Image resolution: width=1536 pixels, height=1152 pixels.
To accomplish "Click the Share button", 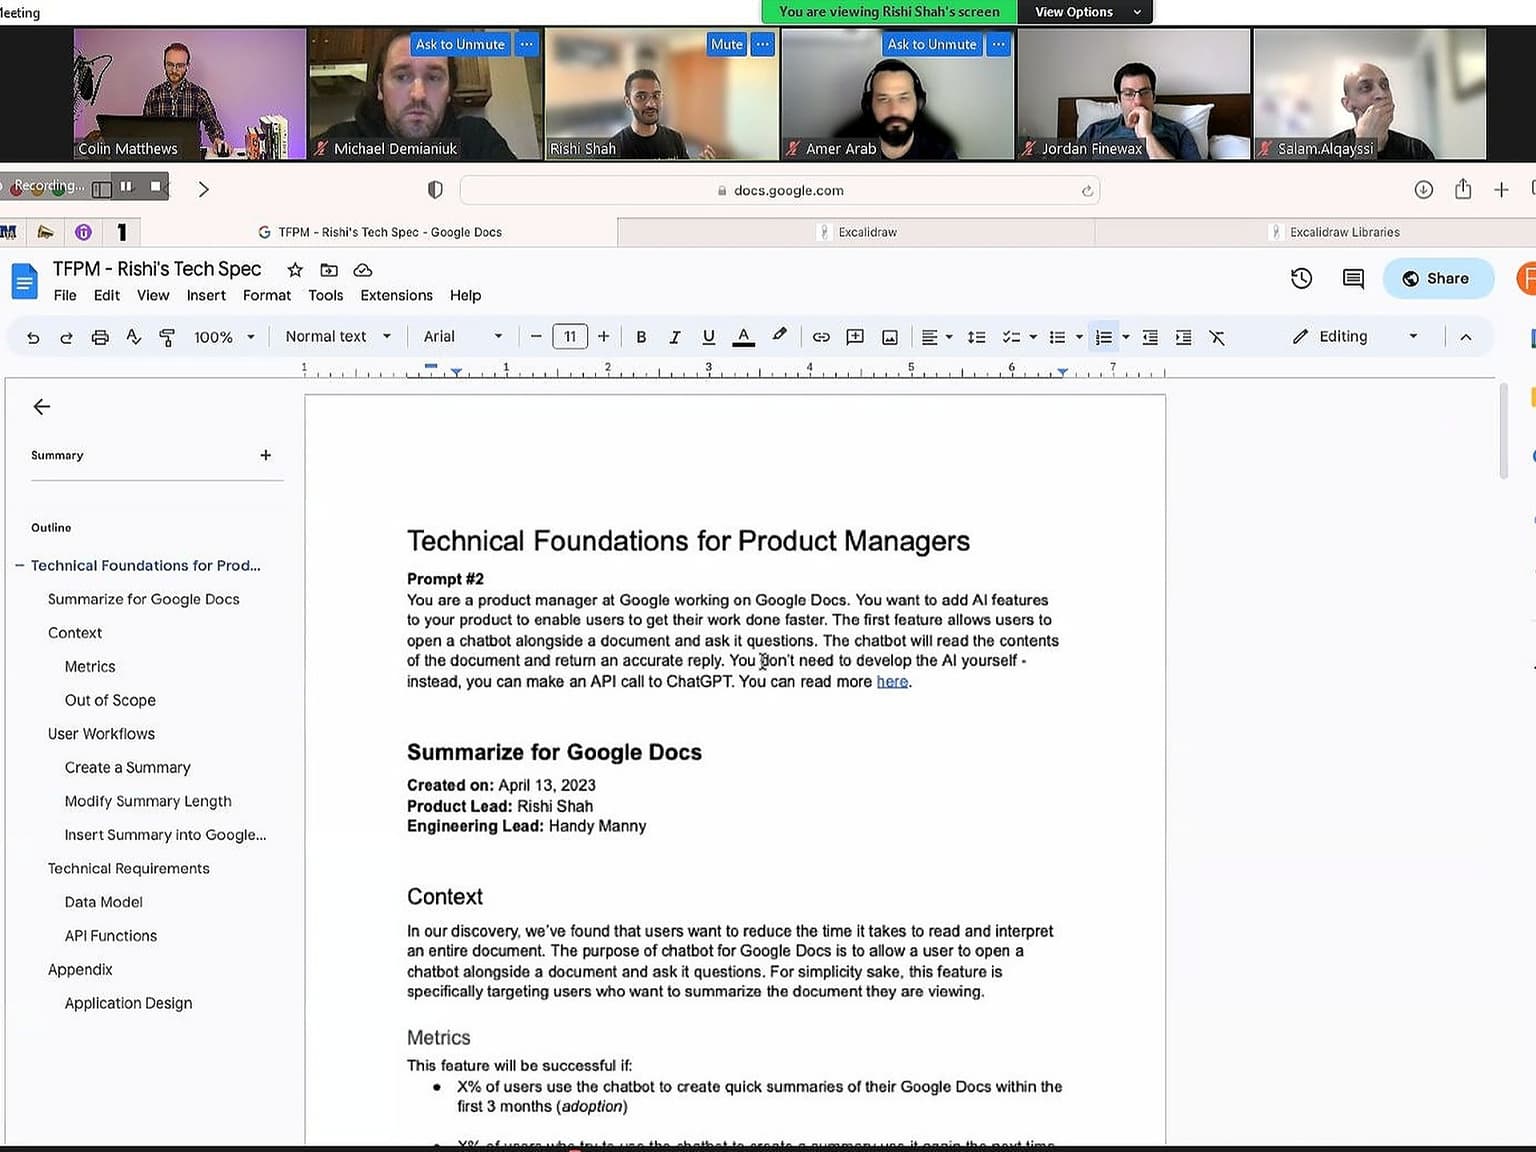I will coord(1438,278).
